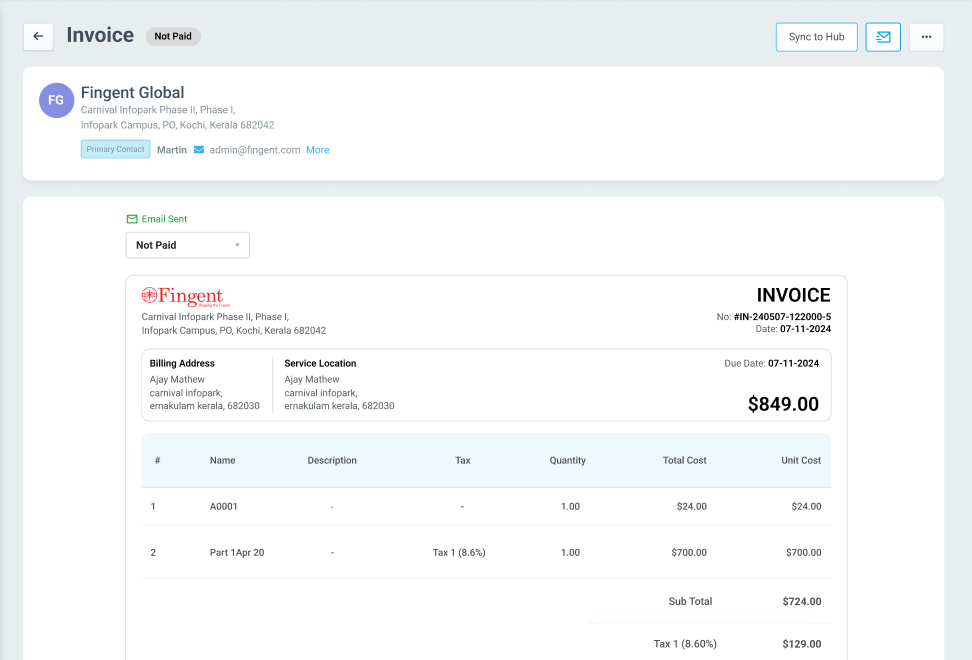The width and height of the screenshot is (972, 660).
Task: Open the three-dots more options menu
Action: (926, 37)
